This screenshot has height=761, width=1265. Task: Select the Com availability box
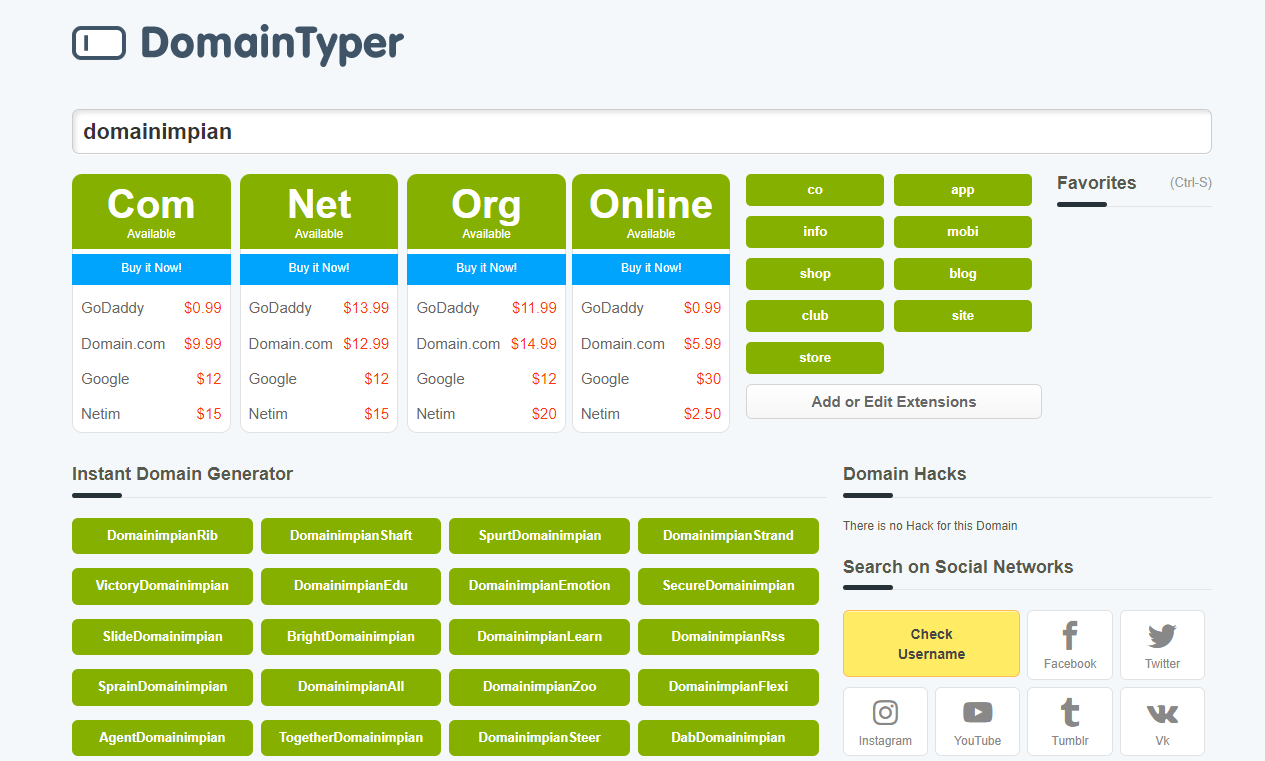click(151, 211)
